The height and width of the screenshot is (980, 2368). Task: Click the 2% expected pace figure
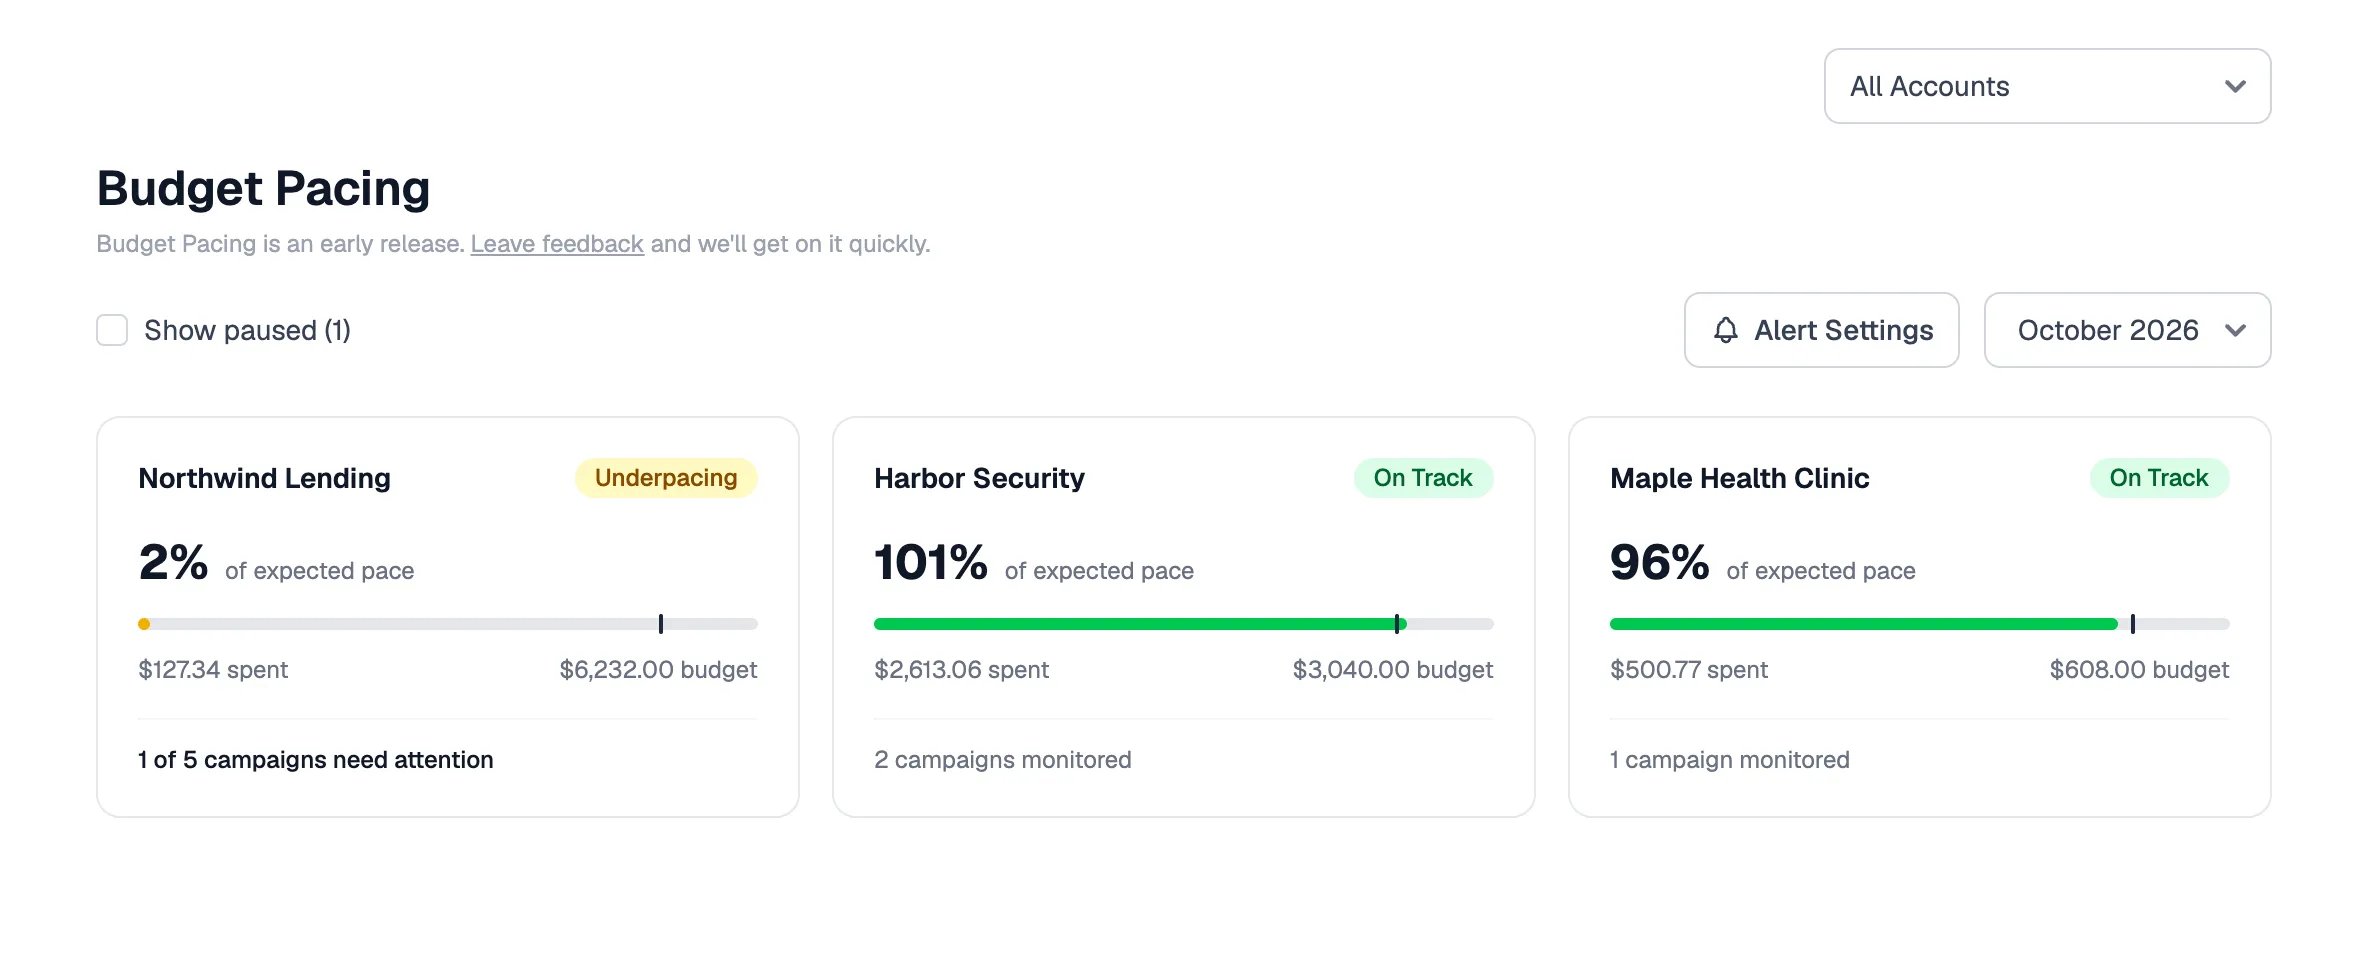(174, 562)
